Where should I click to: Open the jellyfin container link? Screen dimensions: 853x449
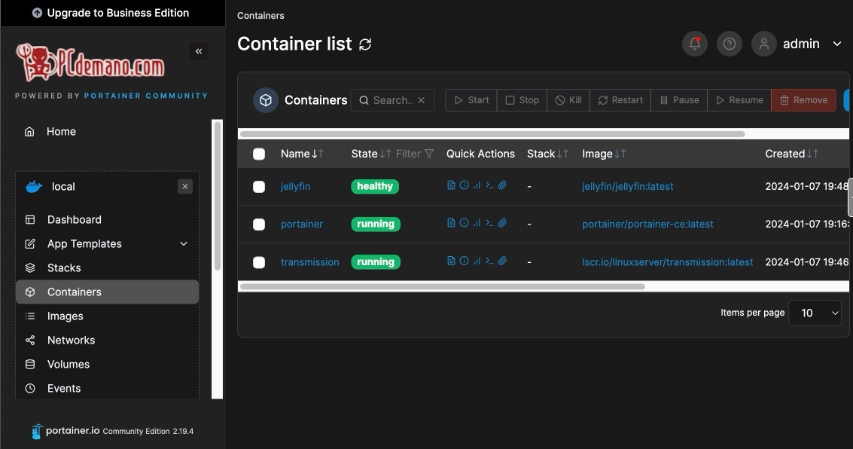(295, 187)
